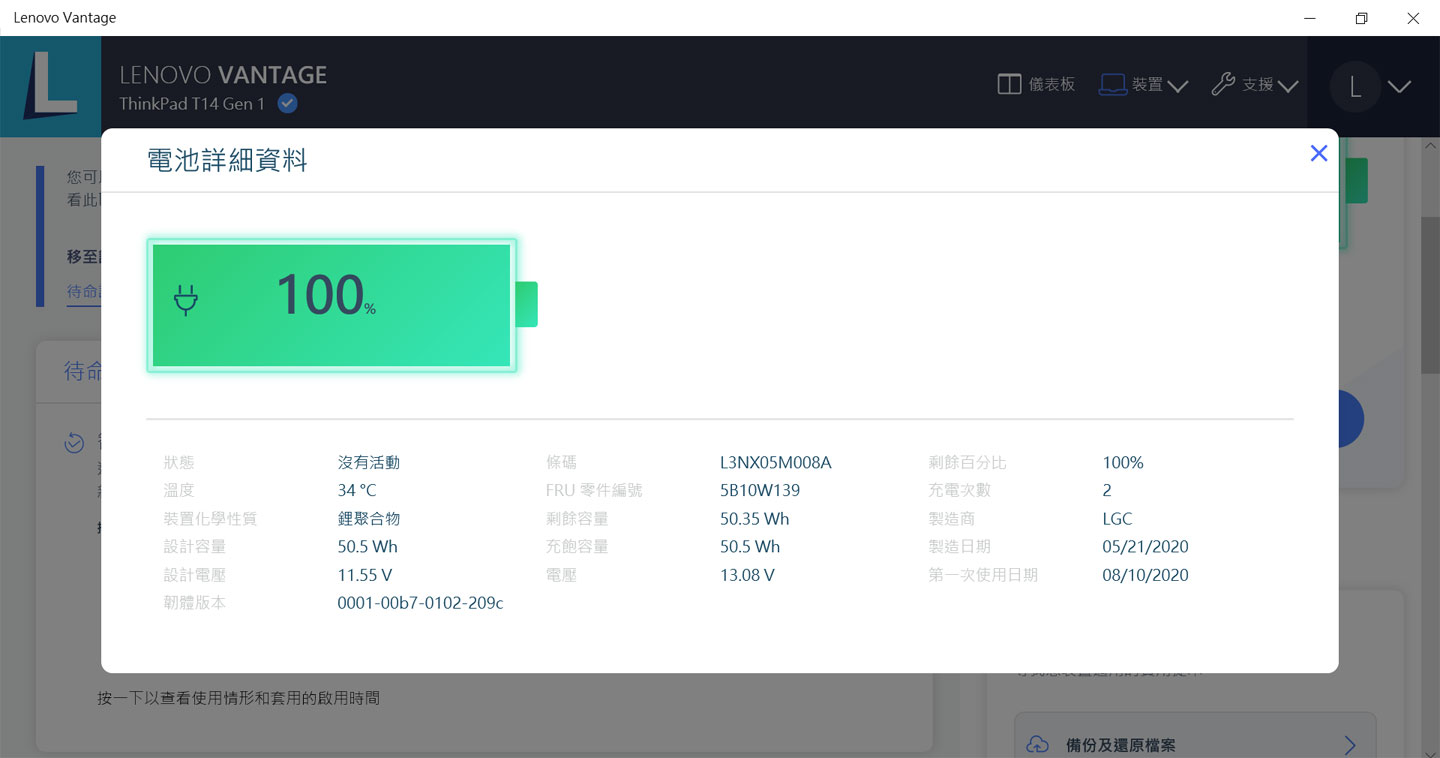Close the 電池詳細資料 dialog
Viewport: 1440px width, 758px height.
click(1318, 153)
